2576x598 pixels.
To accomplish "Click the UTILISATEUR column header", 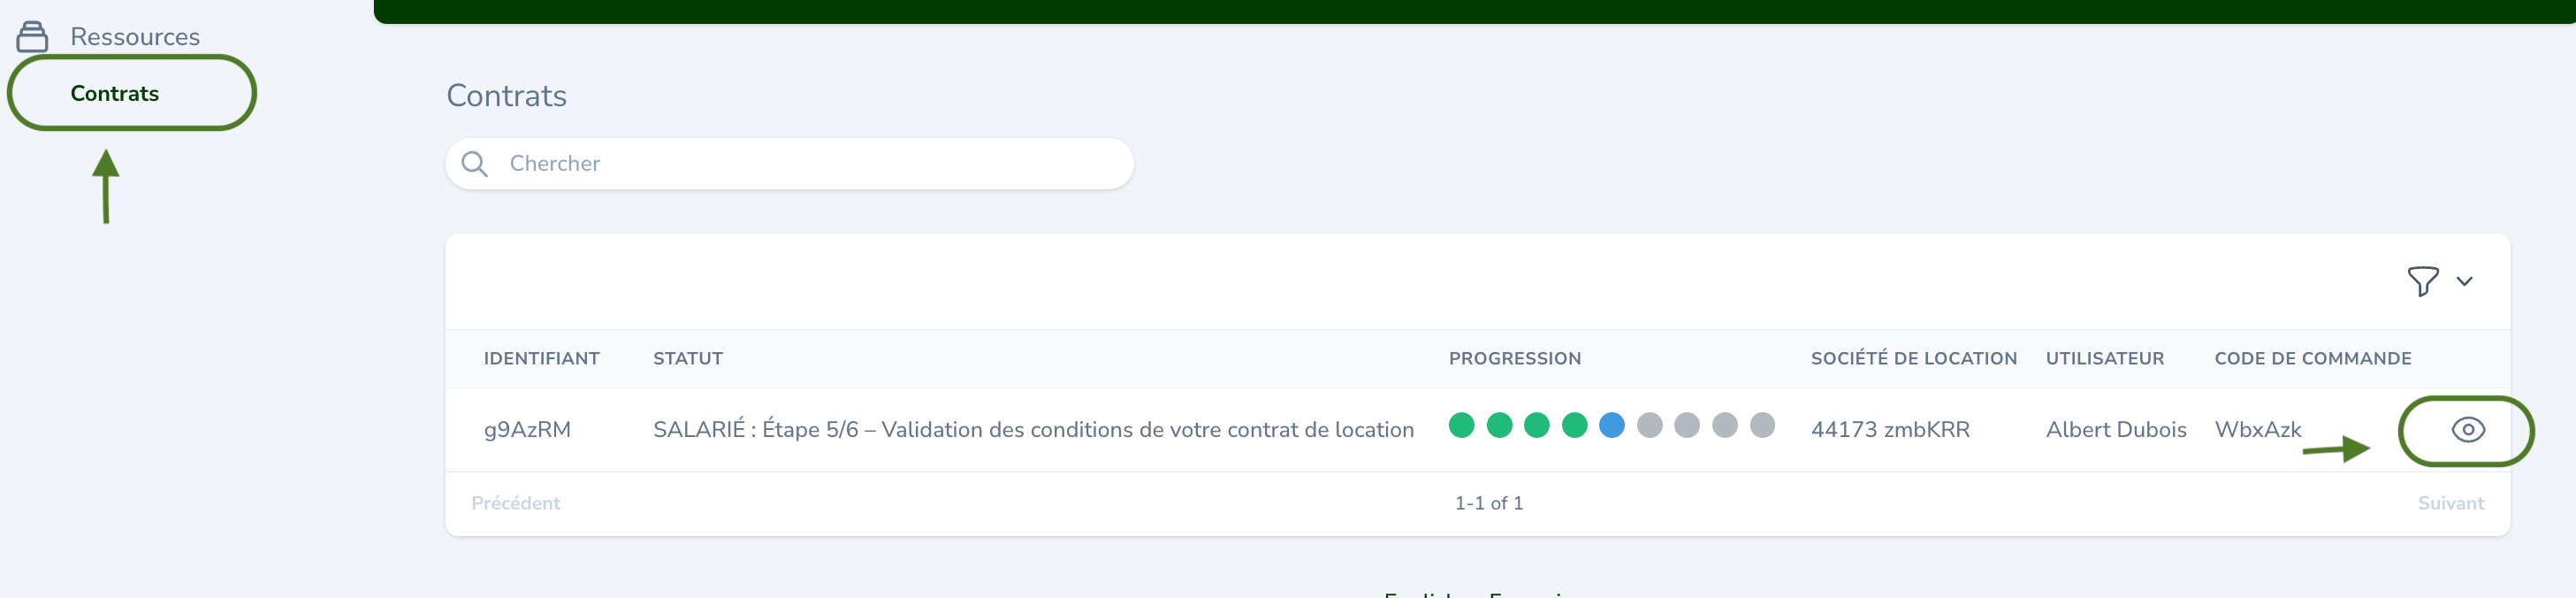I will point(2104,359).
